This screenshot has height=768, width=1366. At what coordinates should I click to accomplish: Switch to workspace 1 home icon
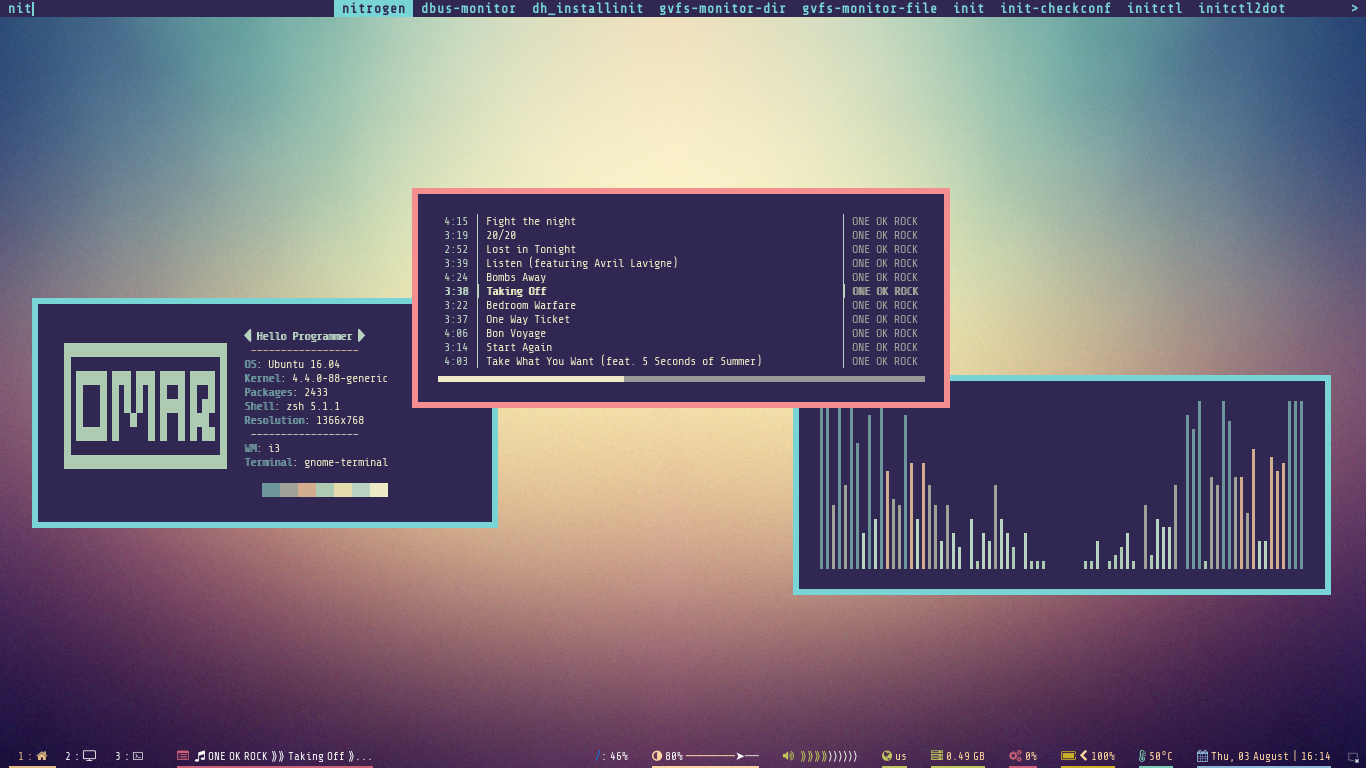coord(42,756)
